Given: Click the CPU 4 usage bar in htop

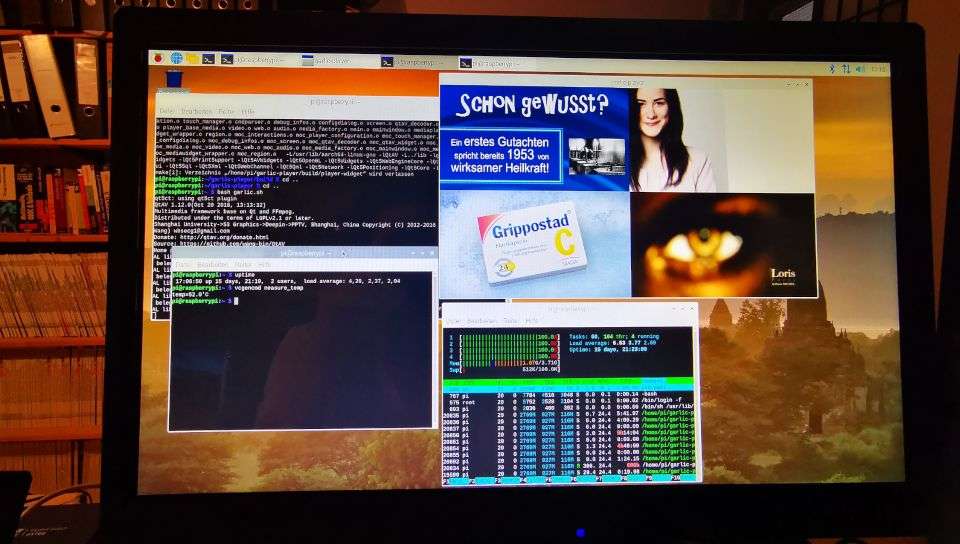Looking at the screenshot, I should 504,356.
